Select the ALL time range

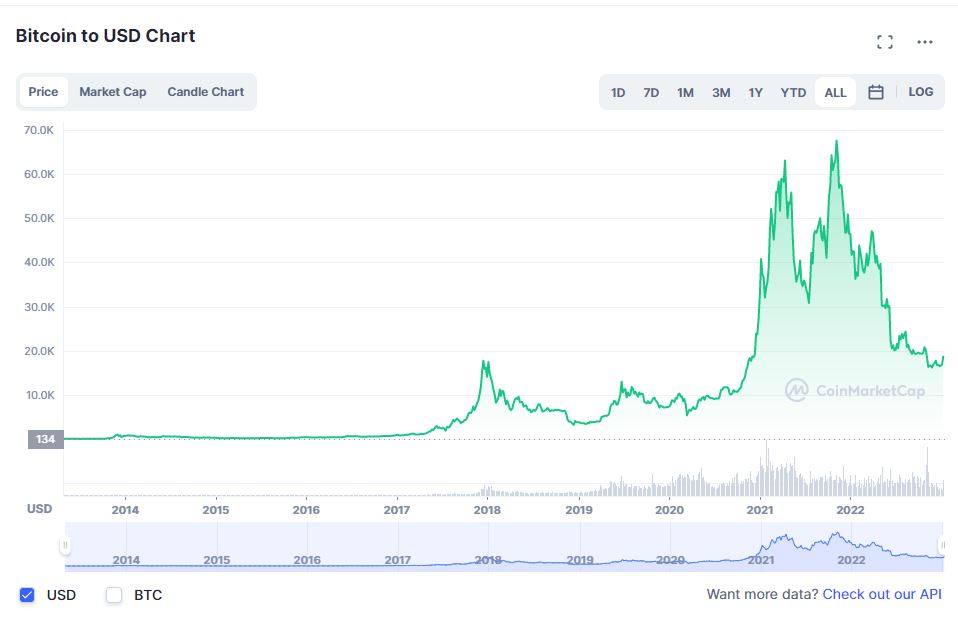click(x=835, y=92)
